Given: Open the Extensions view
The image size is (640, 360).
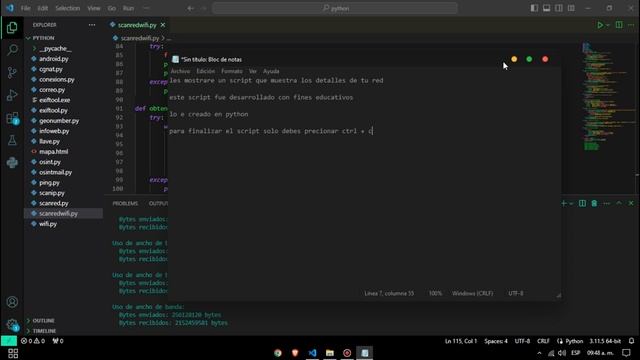Looking at the screenshot, I should click(x=12, y=118).
